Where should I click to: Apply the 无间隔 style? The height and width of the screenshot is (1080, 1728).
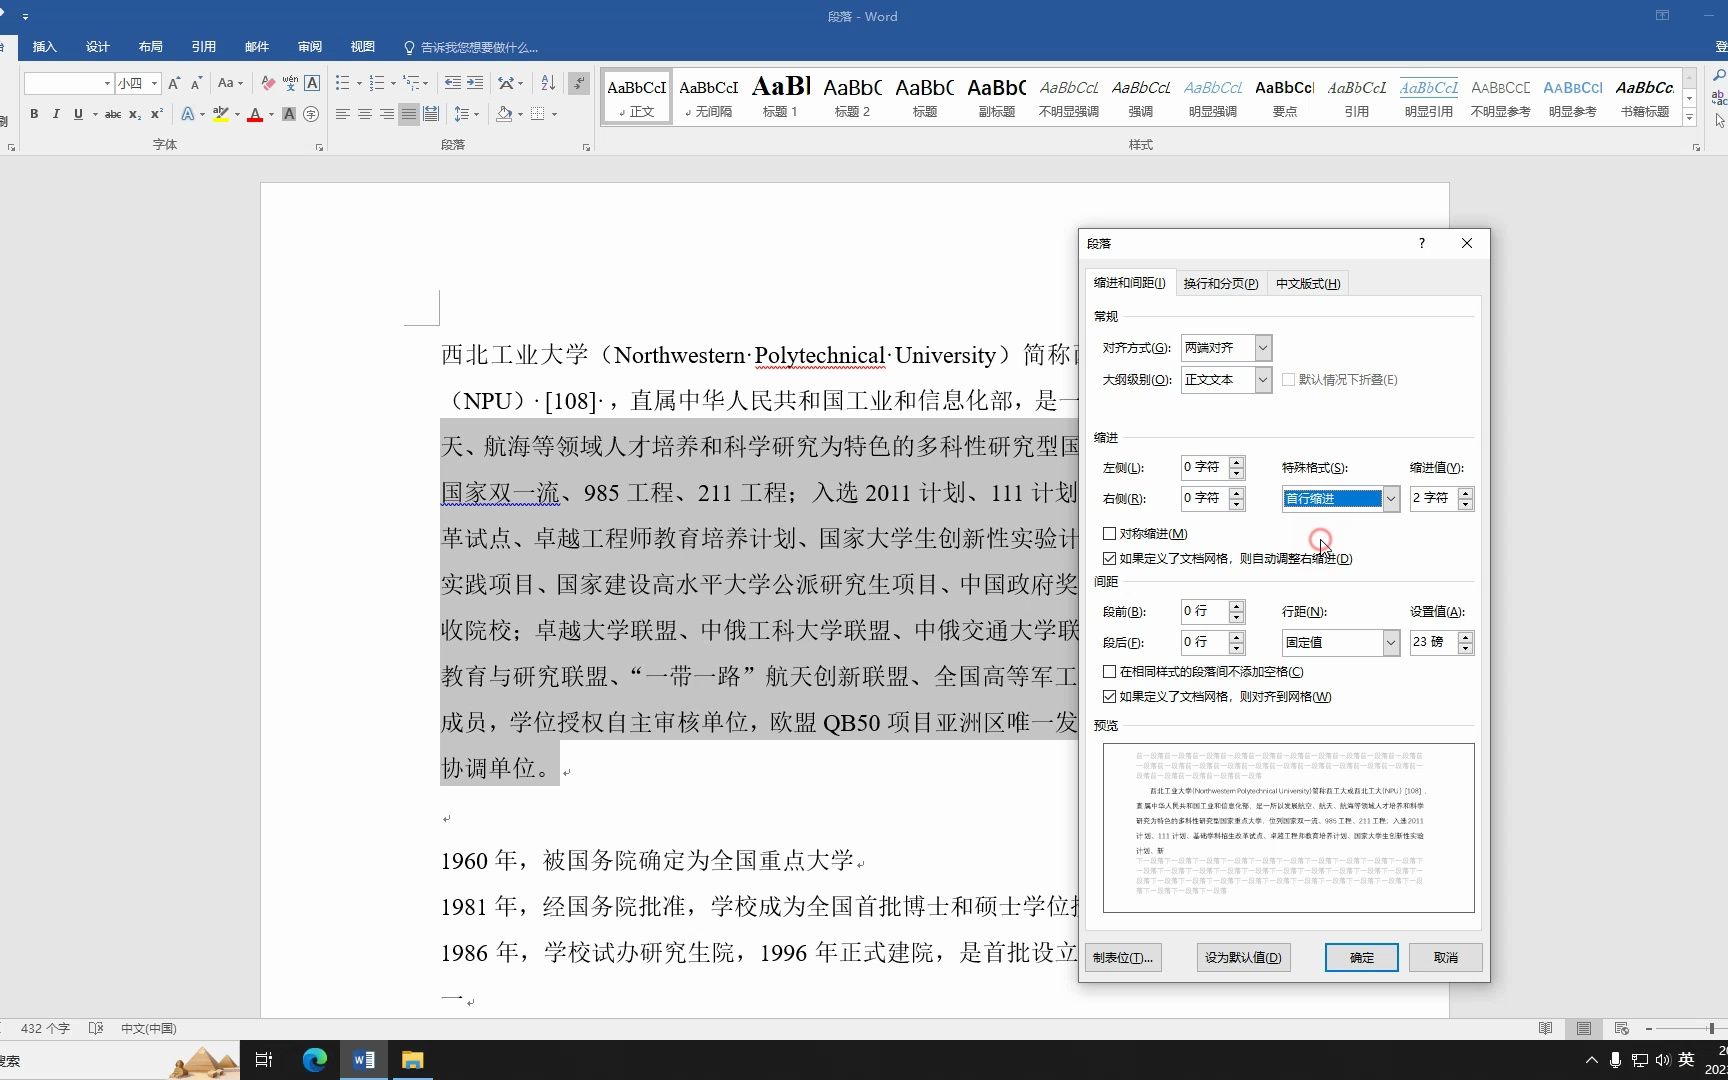[708, 97]
